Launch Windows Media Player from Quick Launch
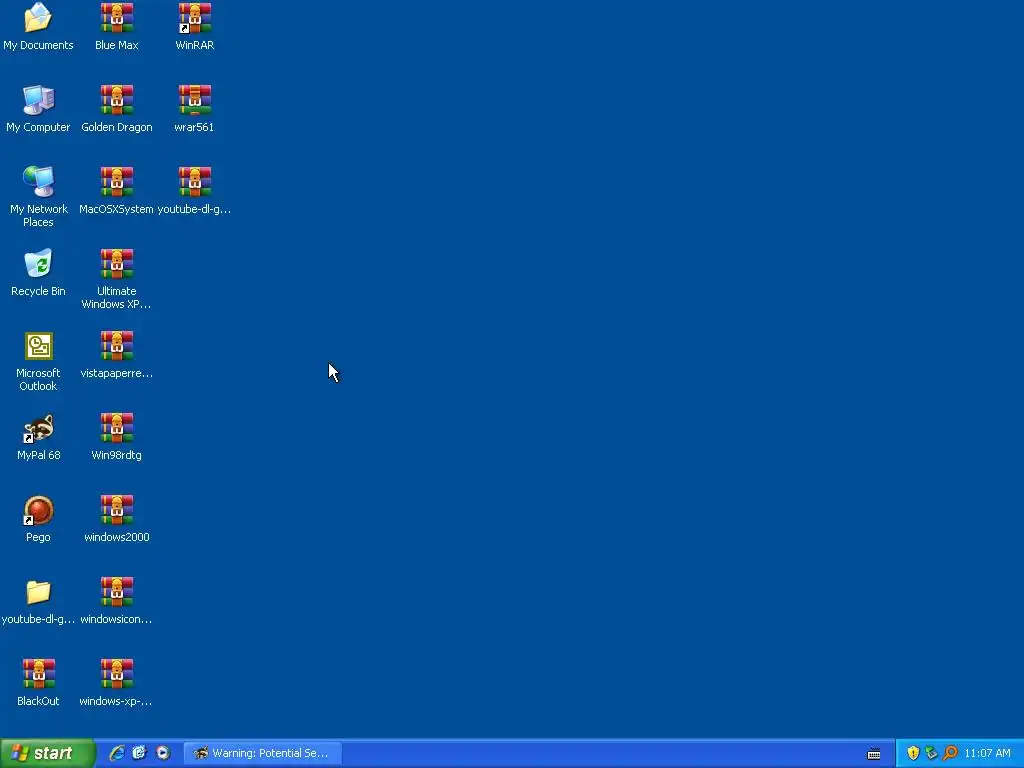Image resolution: width=1024 pixels, height=768 pixels. pyautogui.click(x=163, y=753)
